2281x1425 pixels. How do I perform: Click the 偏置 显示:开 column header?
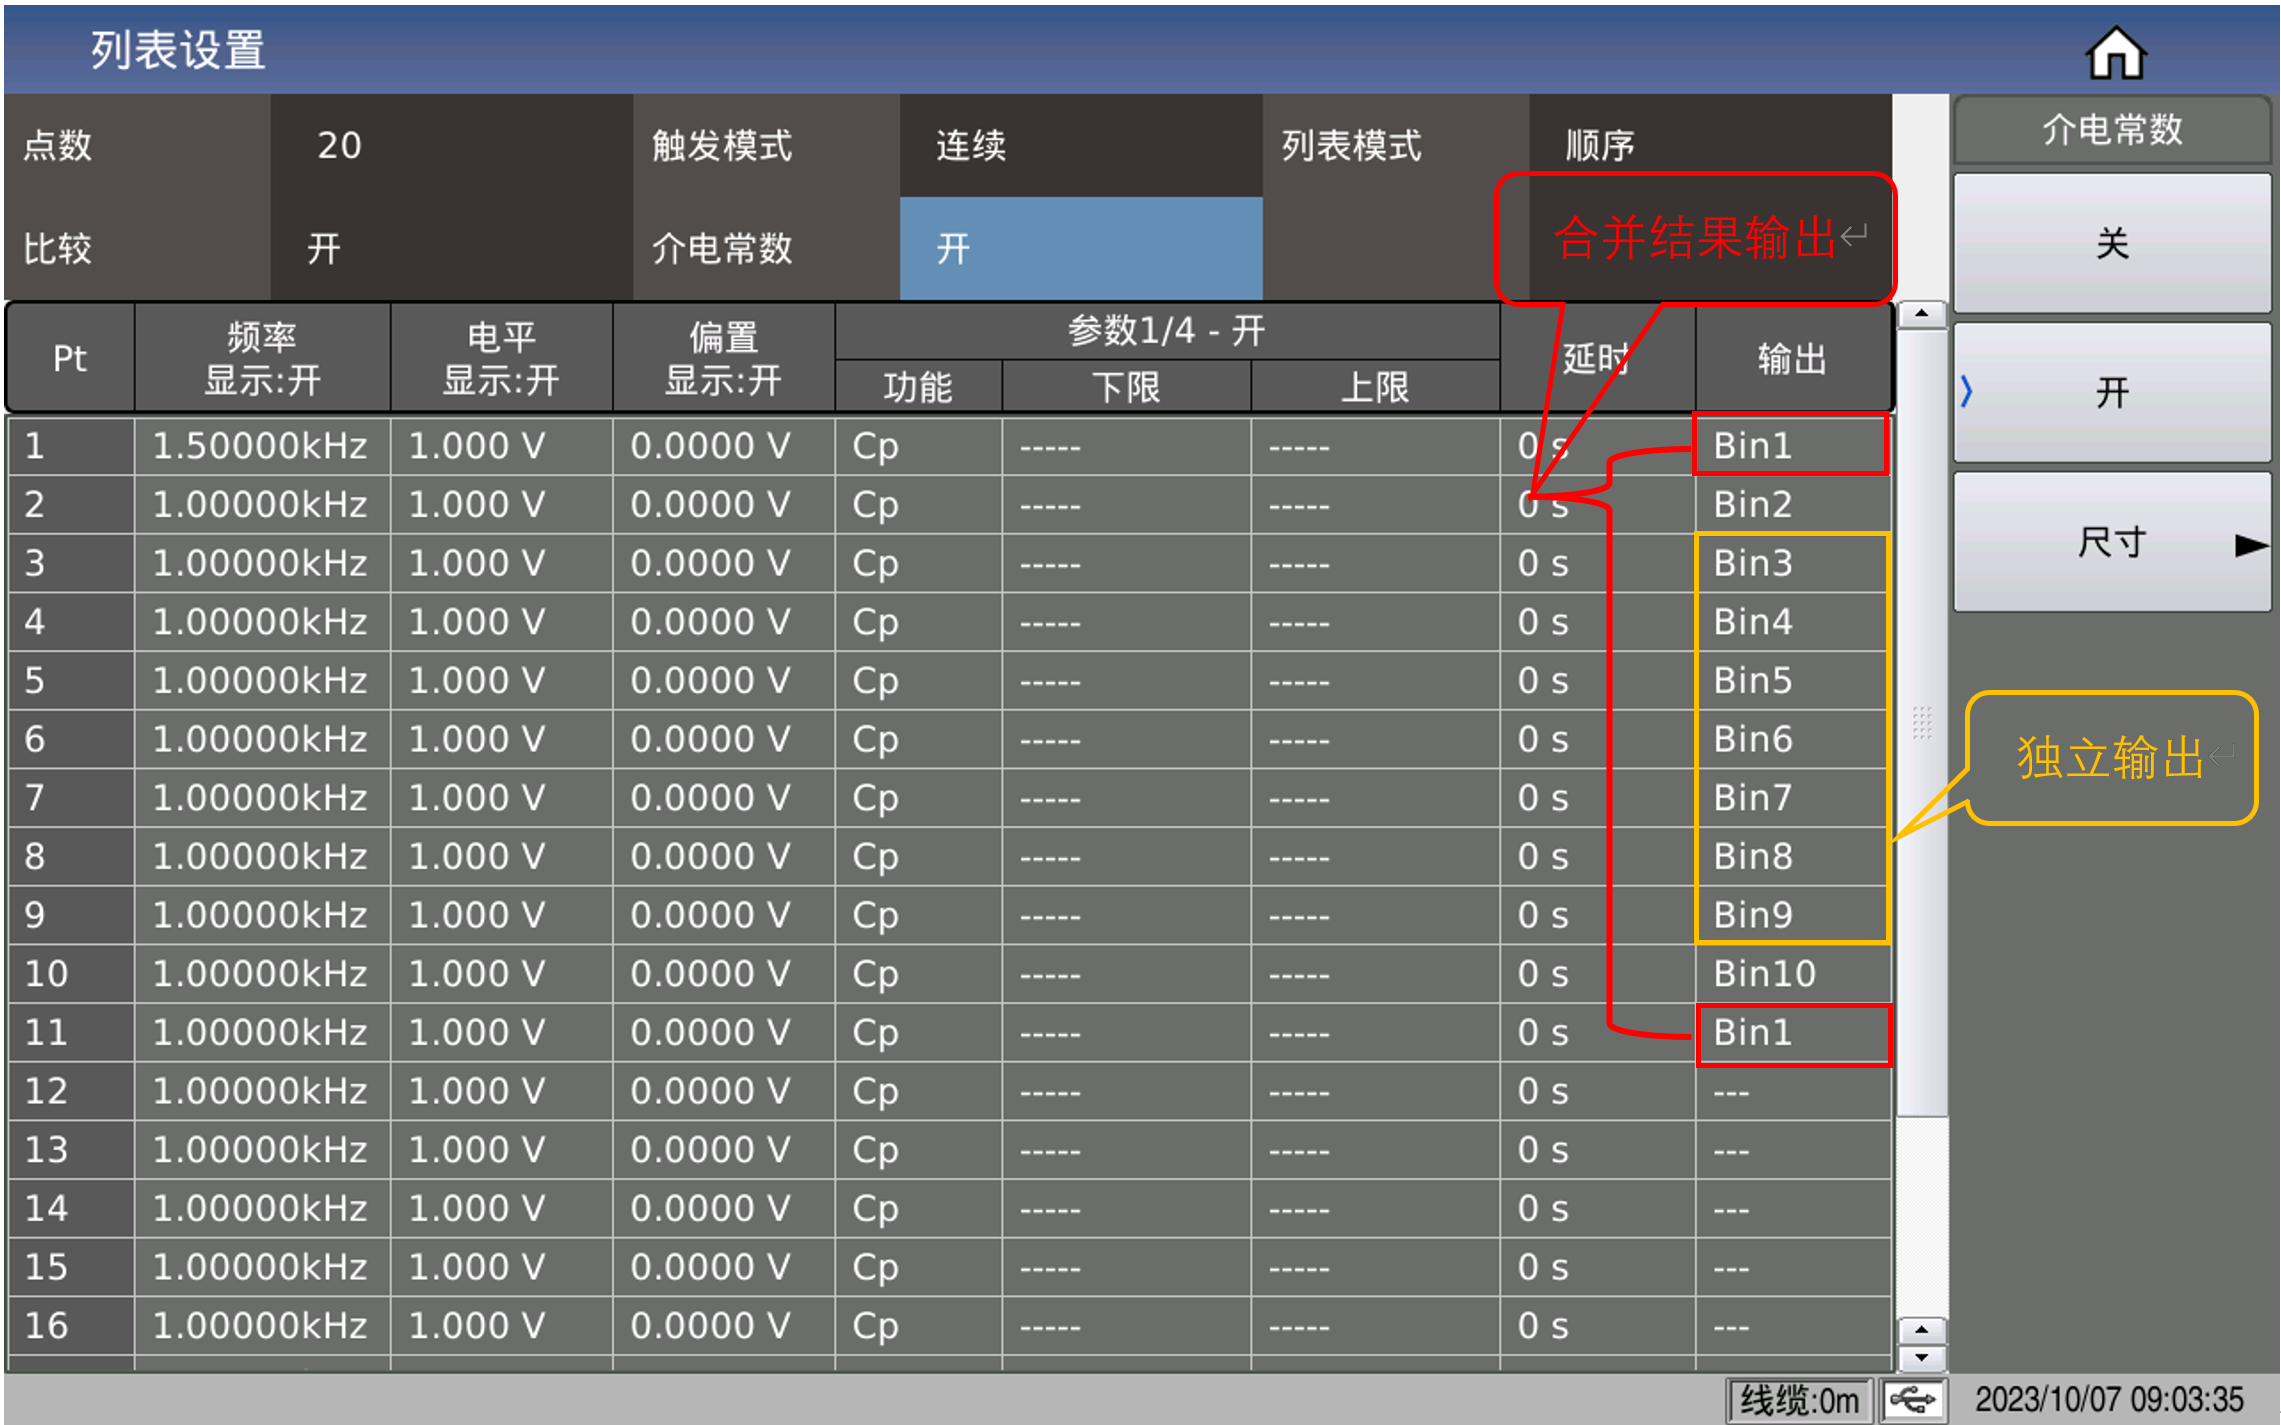pos(723,358)
